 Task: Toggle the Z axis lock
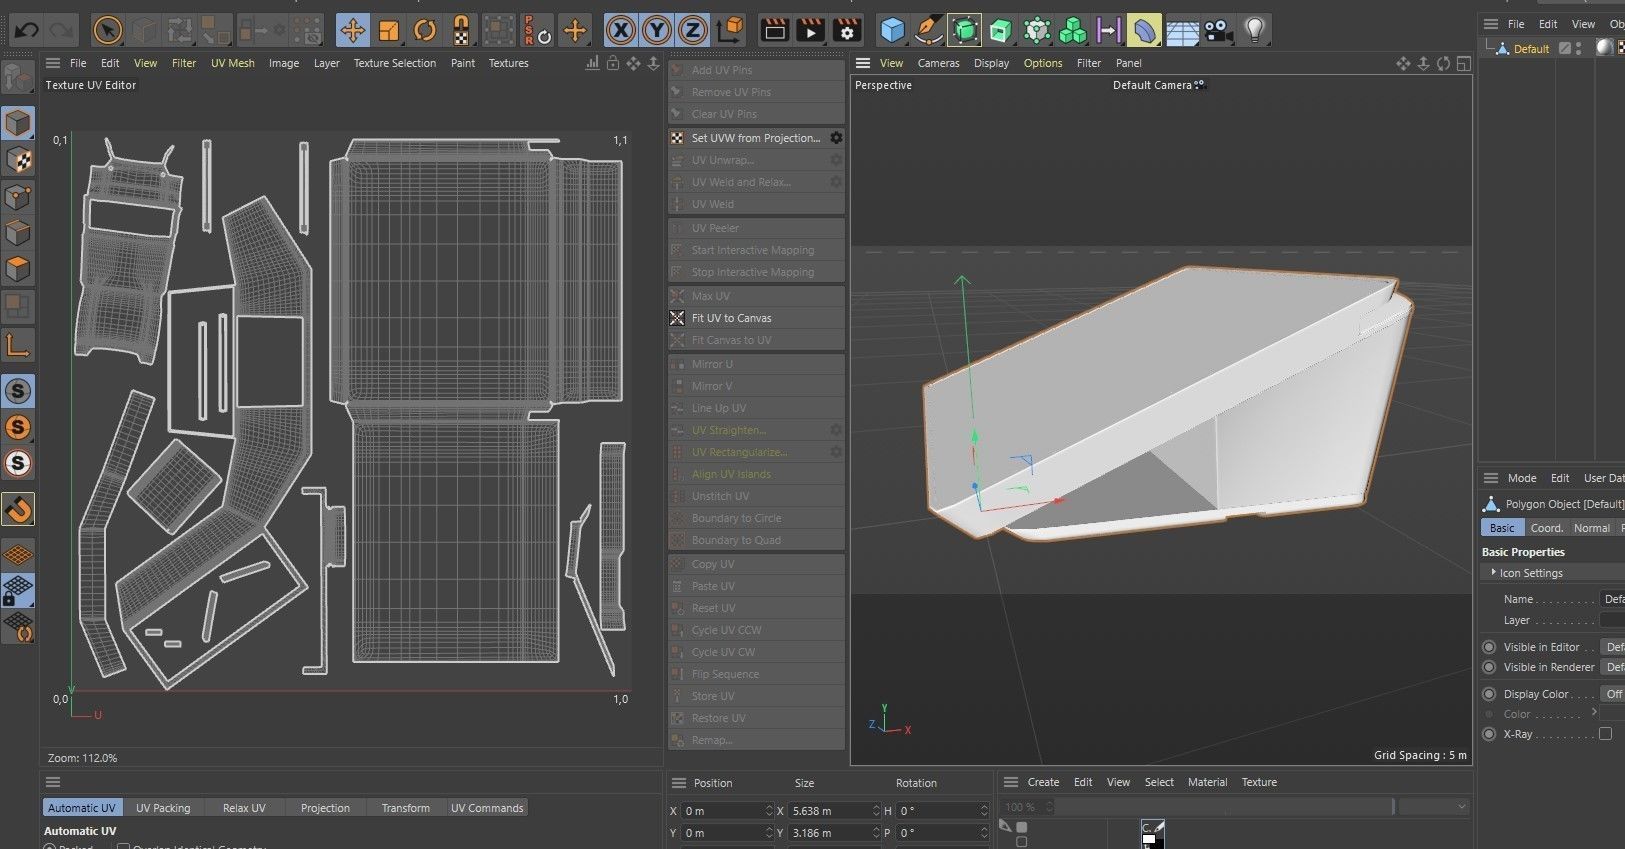coord(692,30)
